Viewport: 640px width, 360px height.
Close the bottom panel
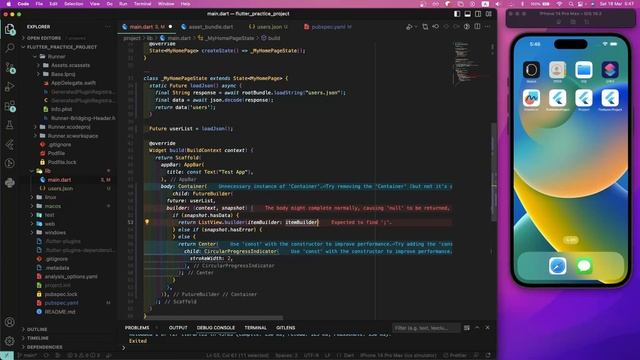coord(487,328)
